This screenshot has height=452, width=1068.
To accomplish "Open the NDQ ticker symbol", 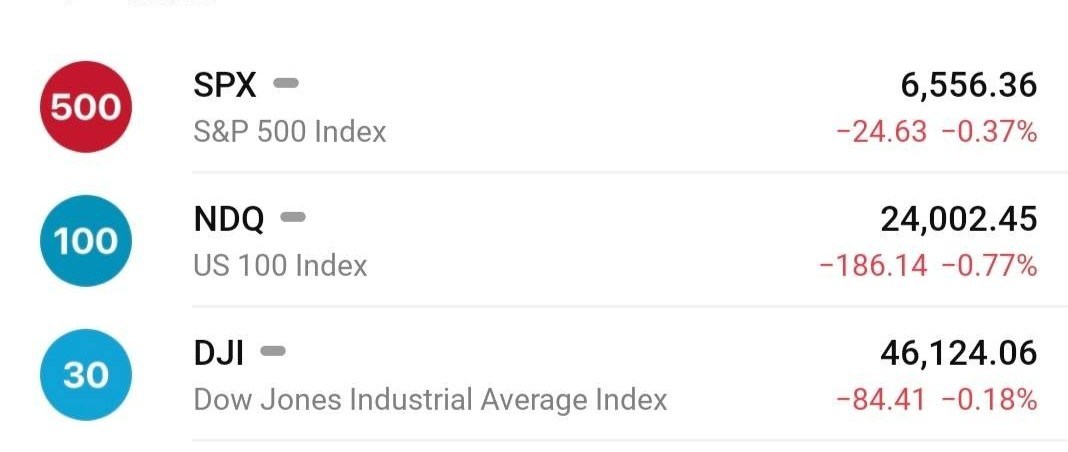I will click(x=229, y=219).
